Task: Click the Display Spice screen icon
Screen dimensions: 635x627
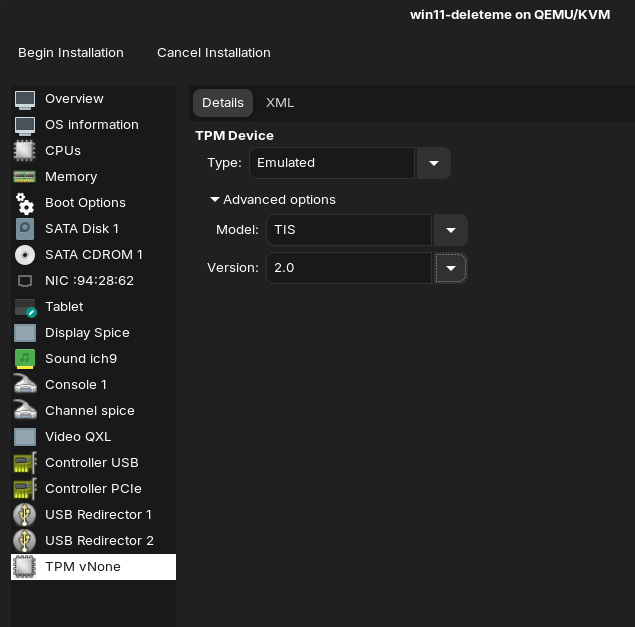Action: tap(25, 333)
